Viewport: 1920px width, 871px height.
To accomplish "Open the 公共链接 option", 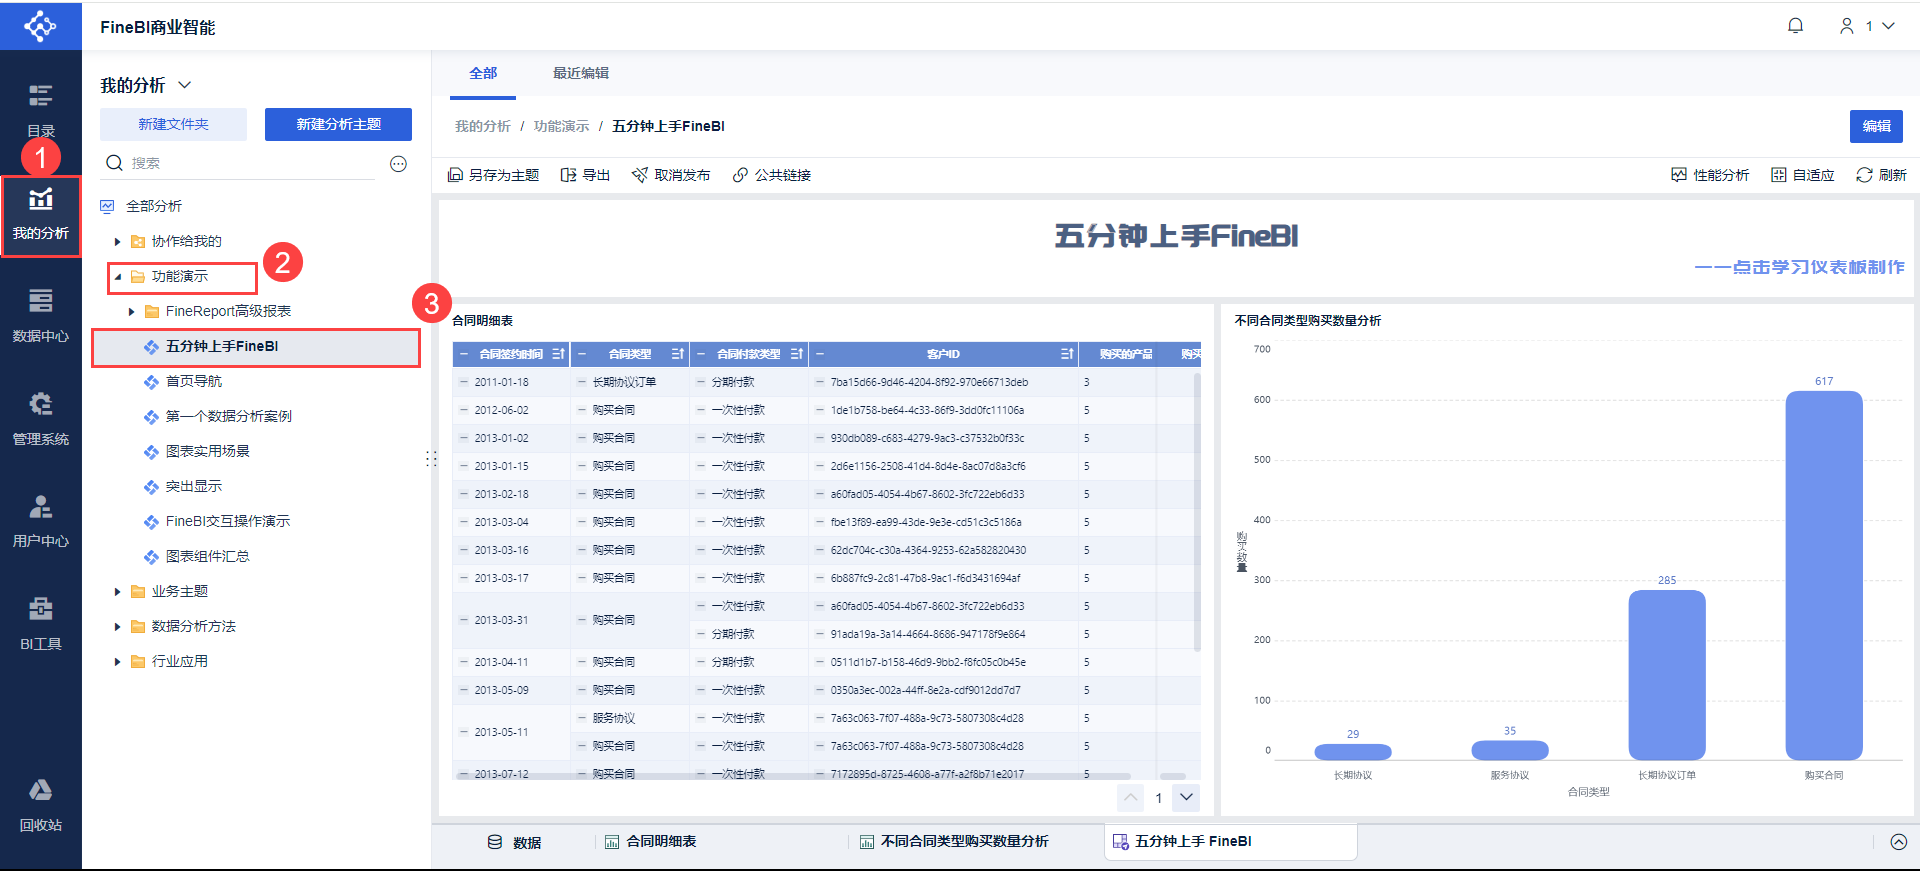I will (x=772, y=175).
